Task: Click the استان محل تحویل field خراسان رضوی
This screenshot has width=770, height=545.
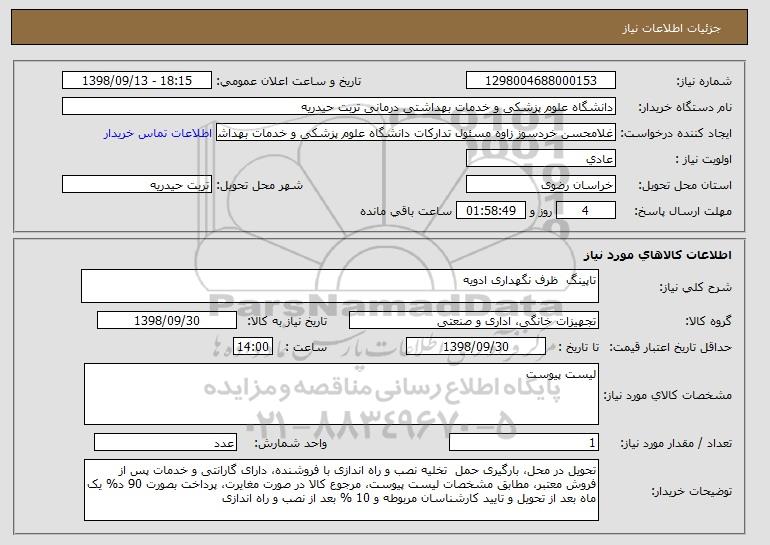Action: 541,185
